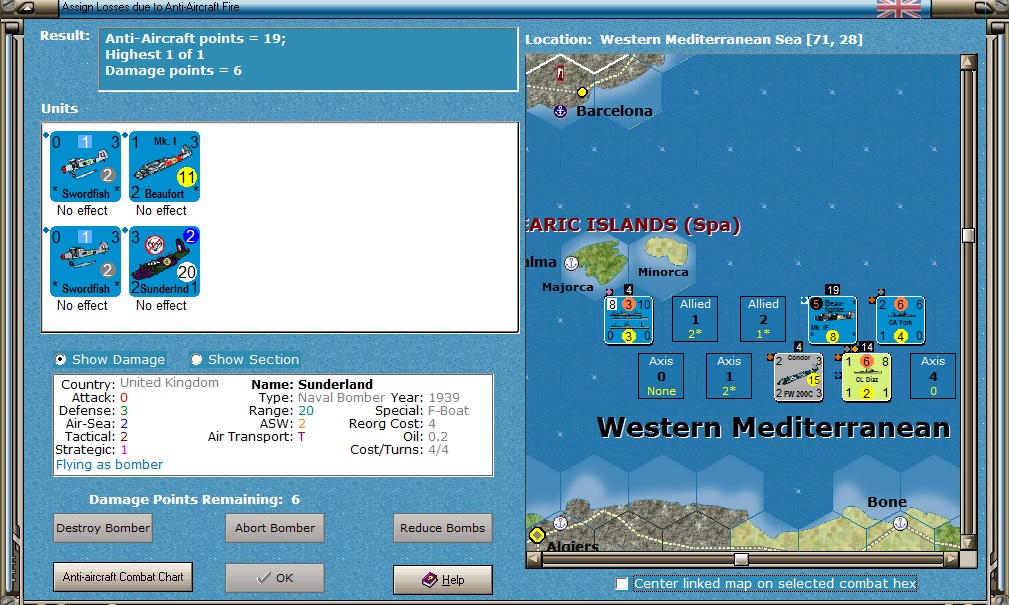
Task: Select the Beaufort Mk. I unit counter
Action: pos(164,167)
